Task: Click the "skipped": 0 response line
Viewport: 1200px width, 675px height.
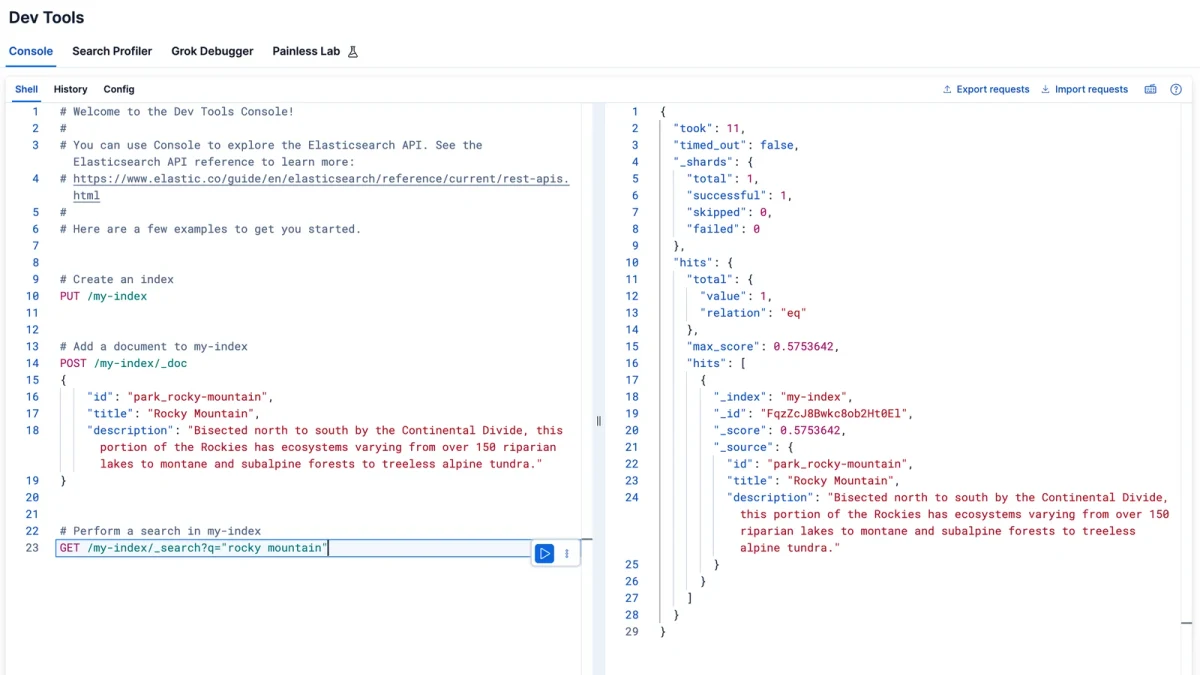Action: point(730,212)
